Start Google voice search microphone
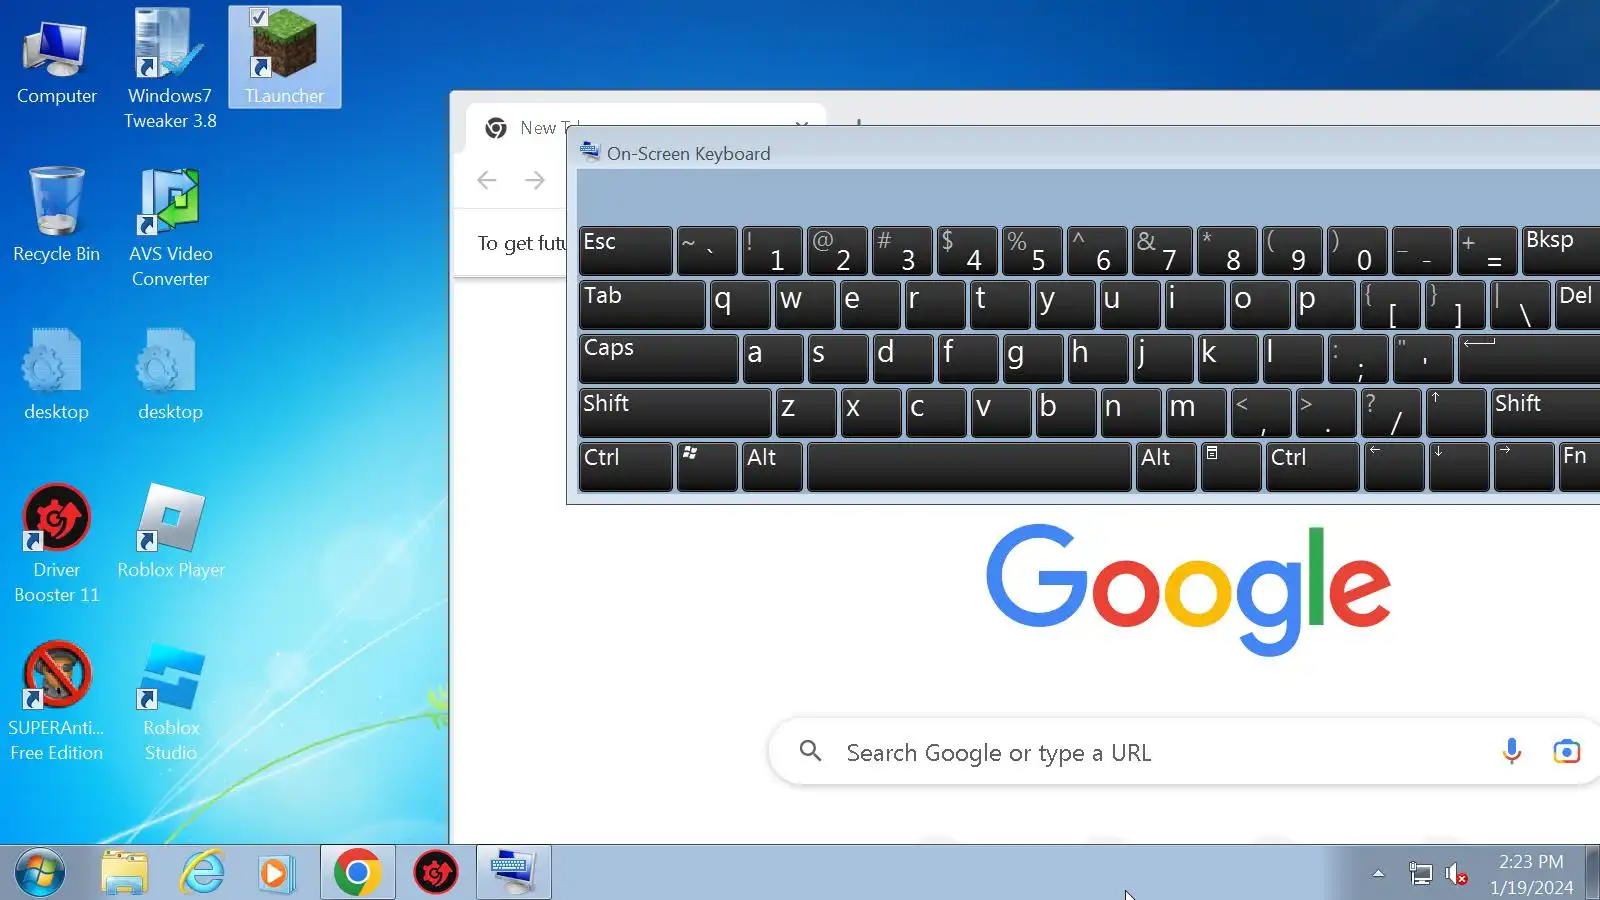This screenshot has height=900, width=1600. point(1512,751)
